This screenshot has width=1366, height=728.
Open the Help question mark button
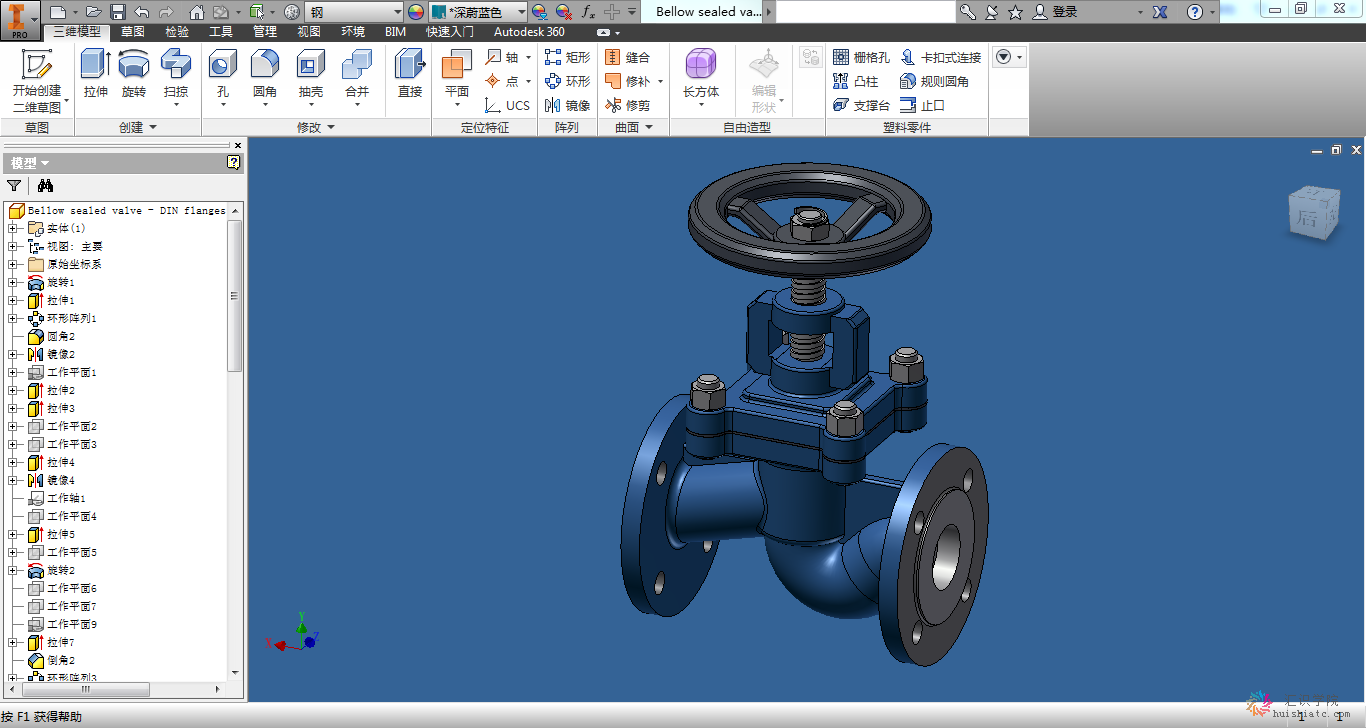(1195, 12)
